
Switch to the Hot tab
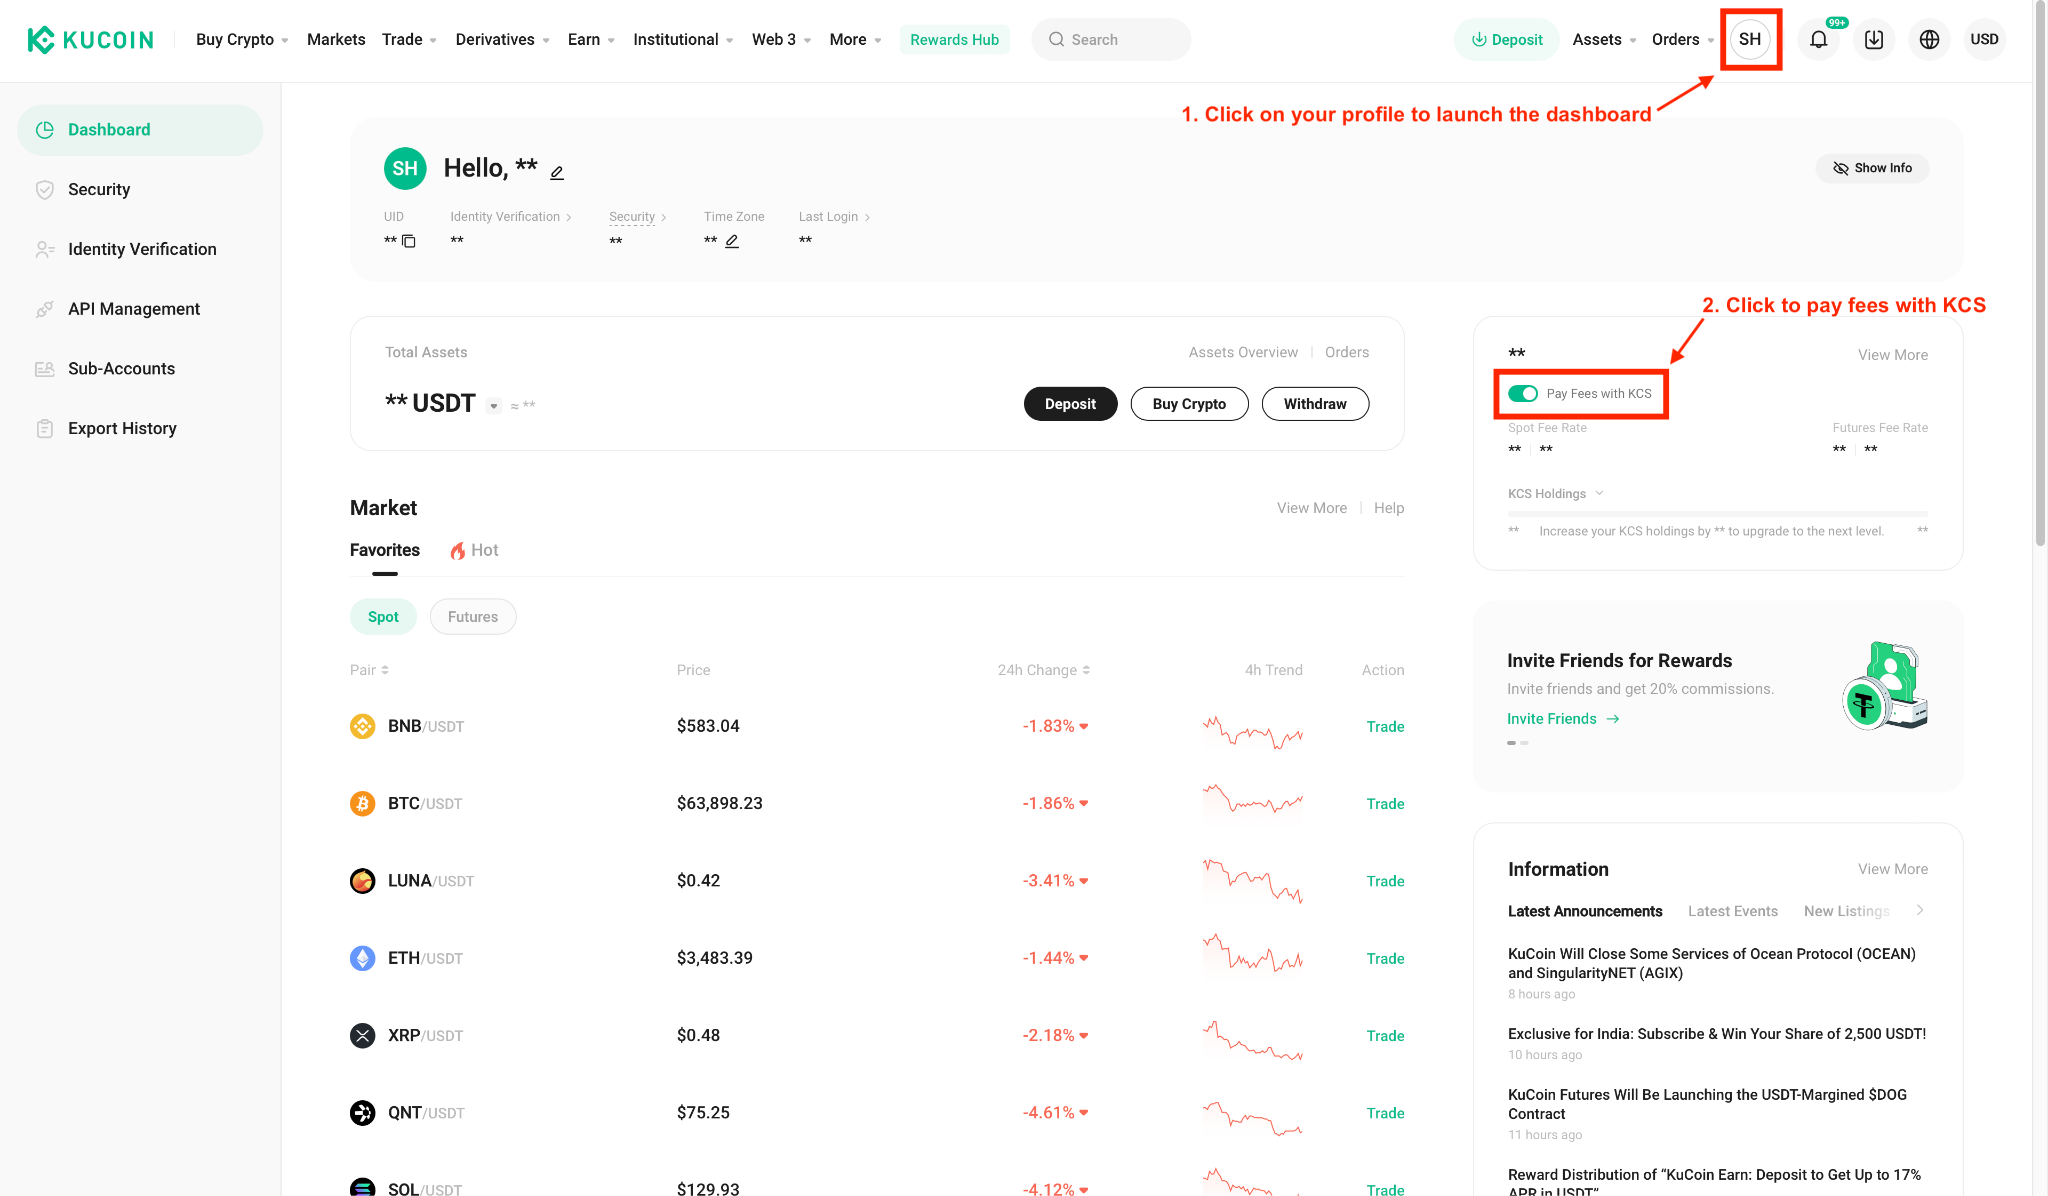pos(474,550)
